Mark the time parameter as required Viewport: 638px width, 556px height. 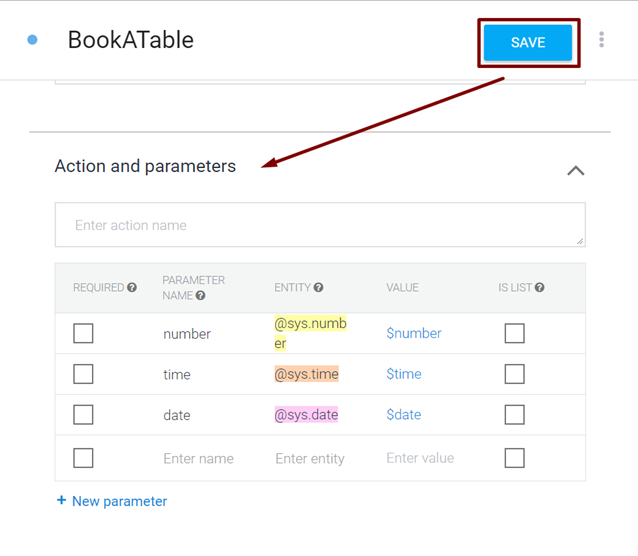coord(83,374)
